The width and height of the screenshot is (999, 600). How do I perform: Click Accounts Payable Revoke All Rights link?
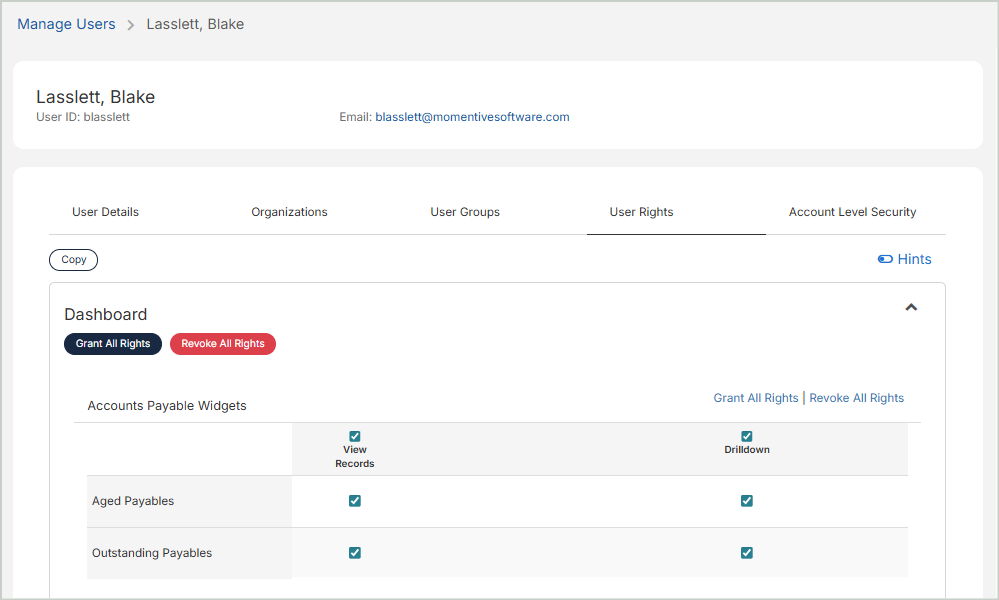856,398
